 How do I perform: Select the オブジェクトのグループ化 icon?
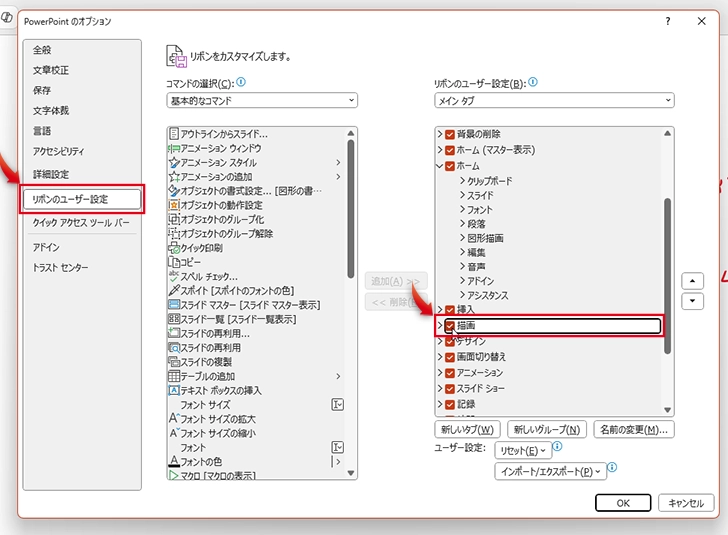[174, 219]
